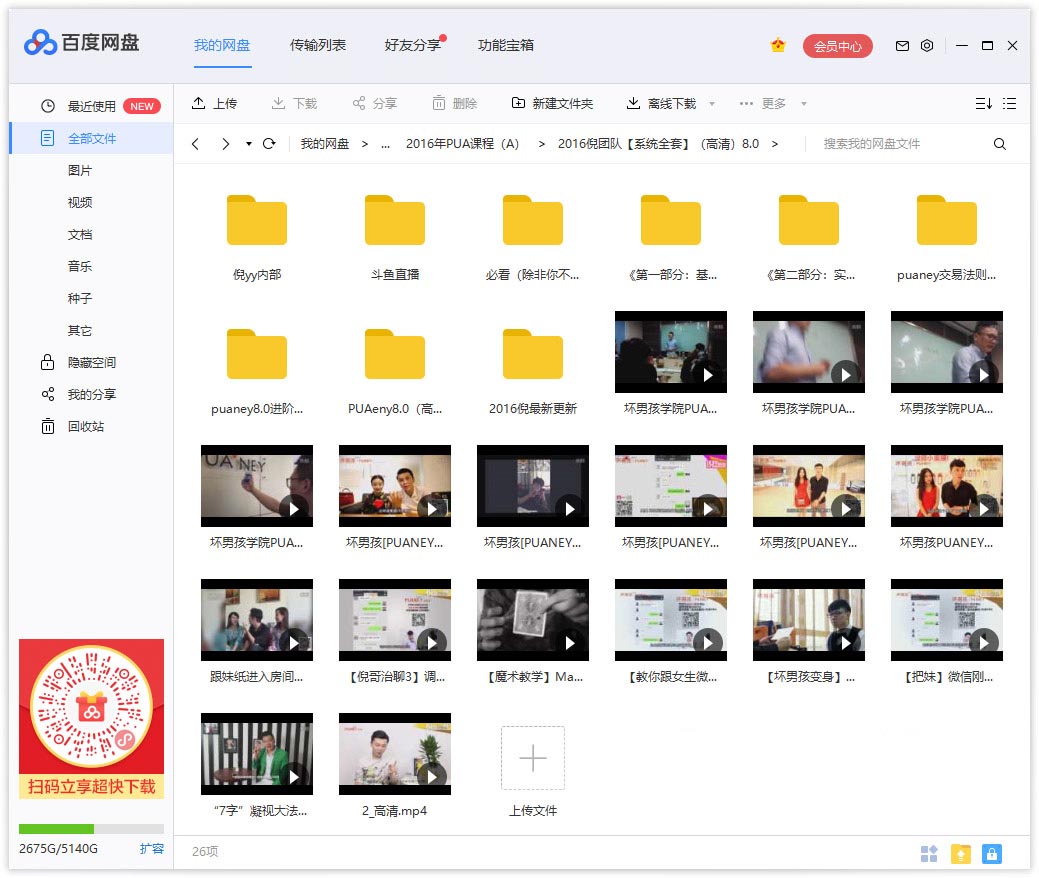The width and height of the screenshot is (1039, 878).
Task: Expand the 离线下载 dropdown arrow
Action: click(712, 103)
